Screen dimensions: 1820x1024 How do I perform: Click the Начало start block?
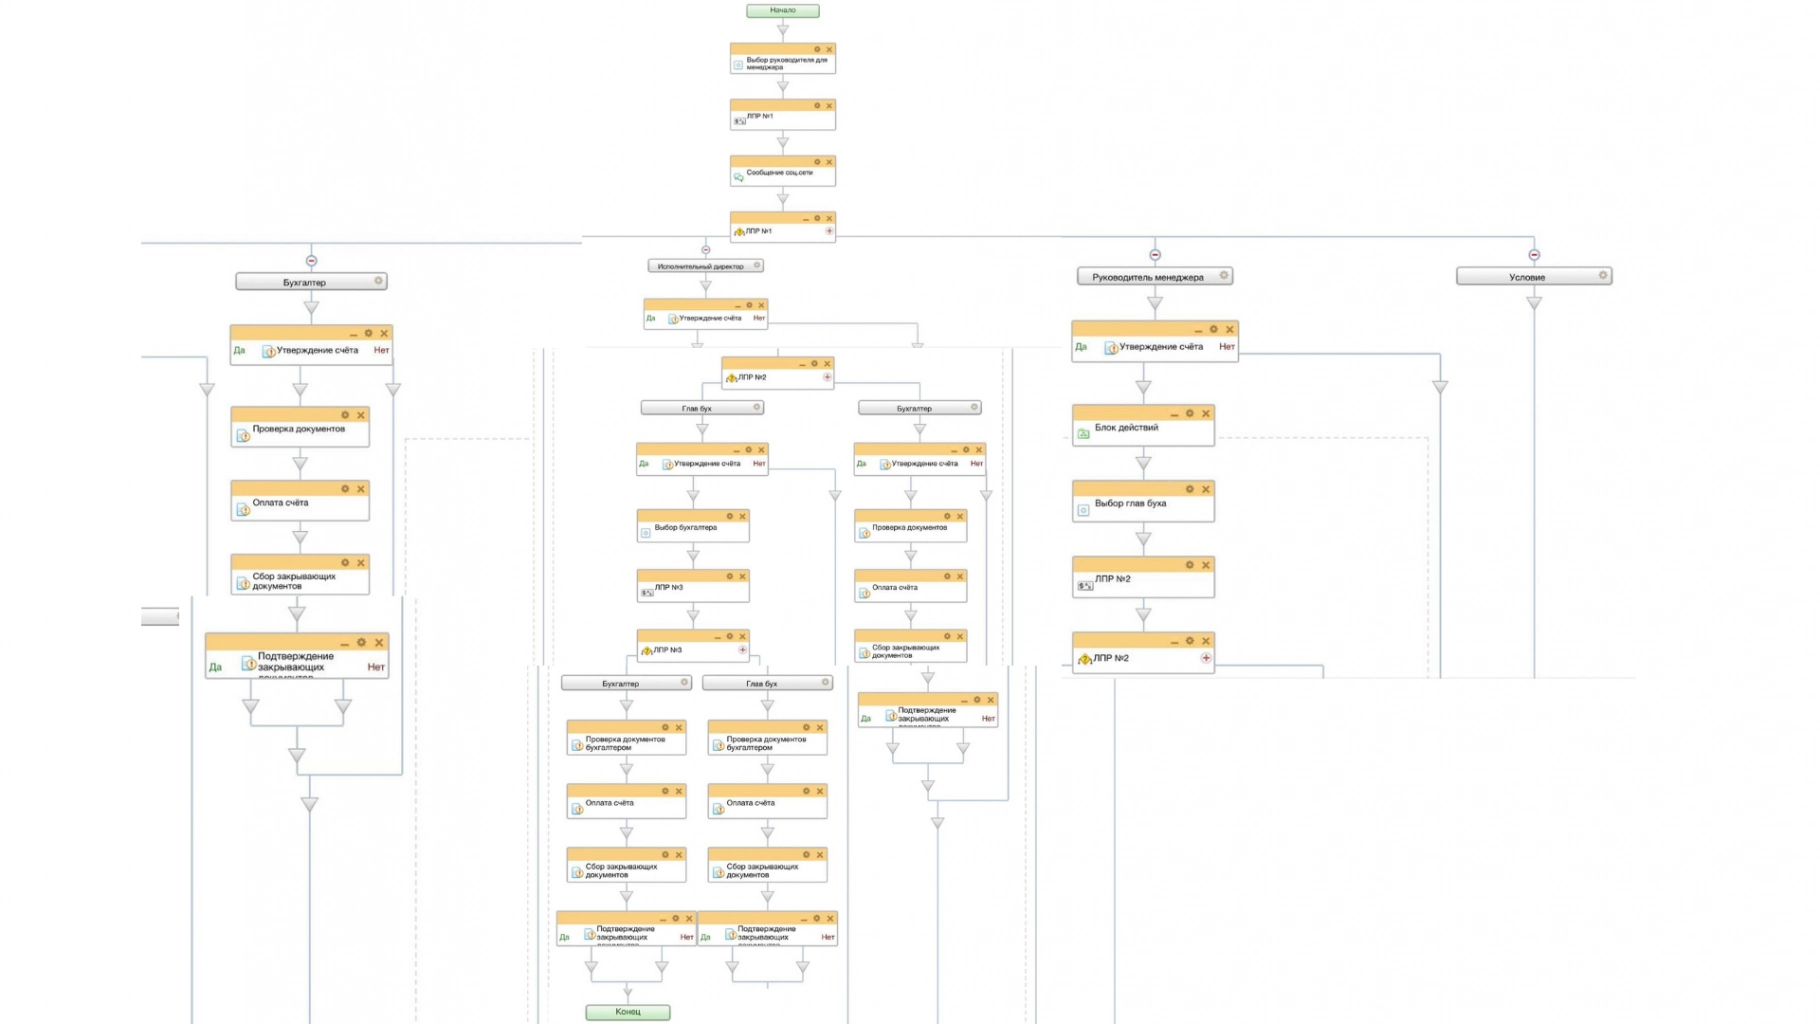tap(783, 11)
